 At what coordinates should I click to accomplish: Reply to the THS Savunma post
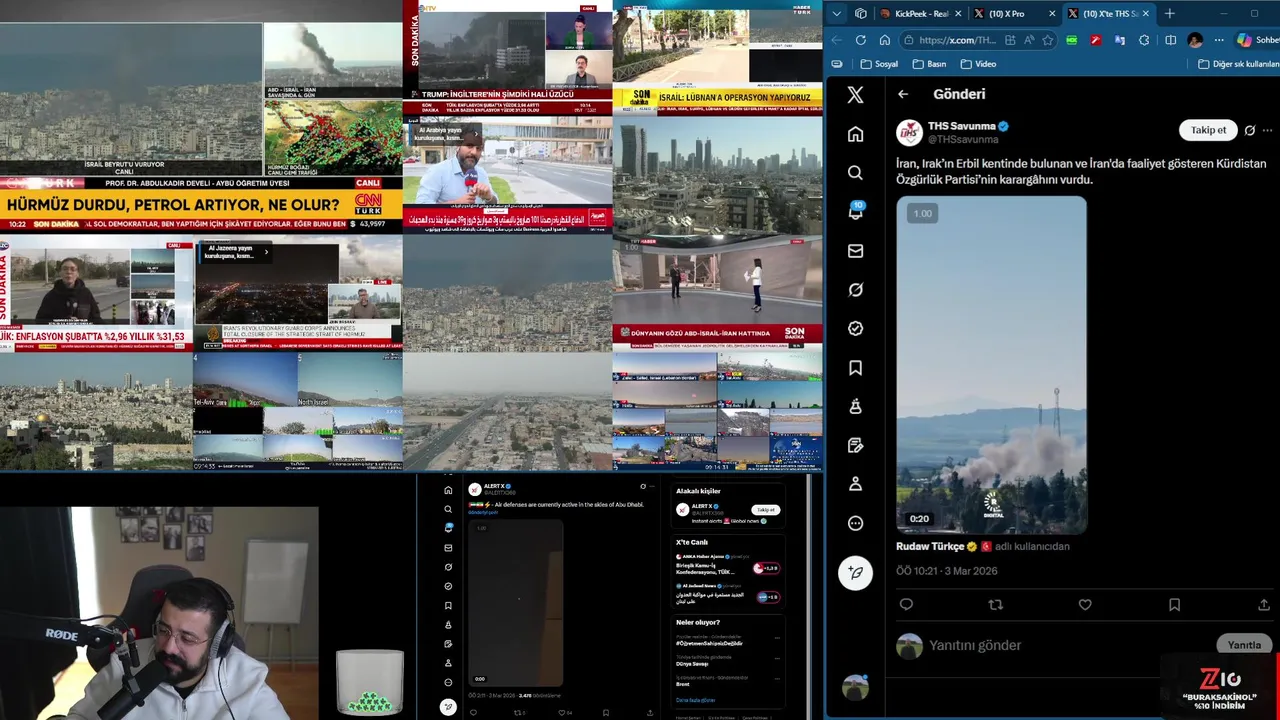click(x=906, y=604)
